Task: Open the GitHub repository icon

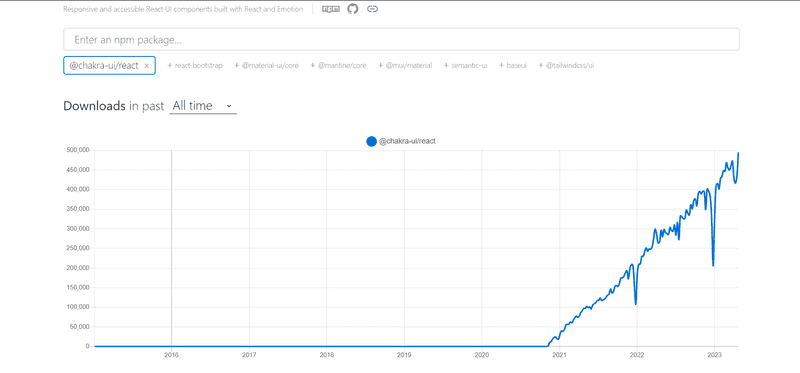Action: tap(353, 9)
